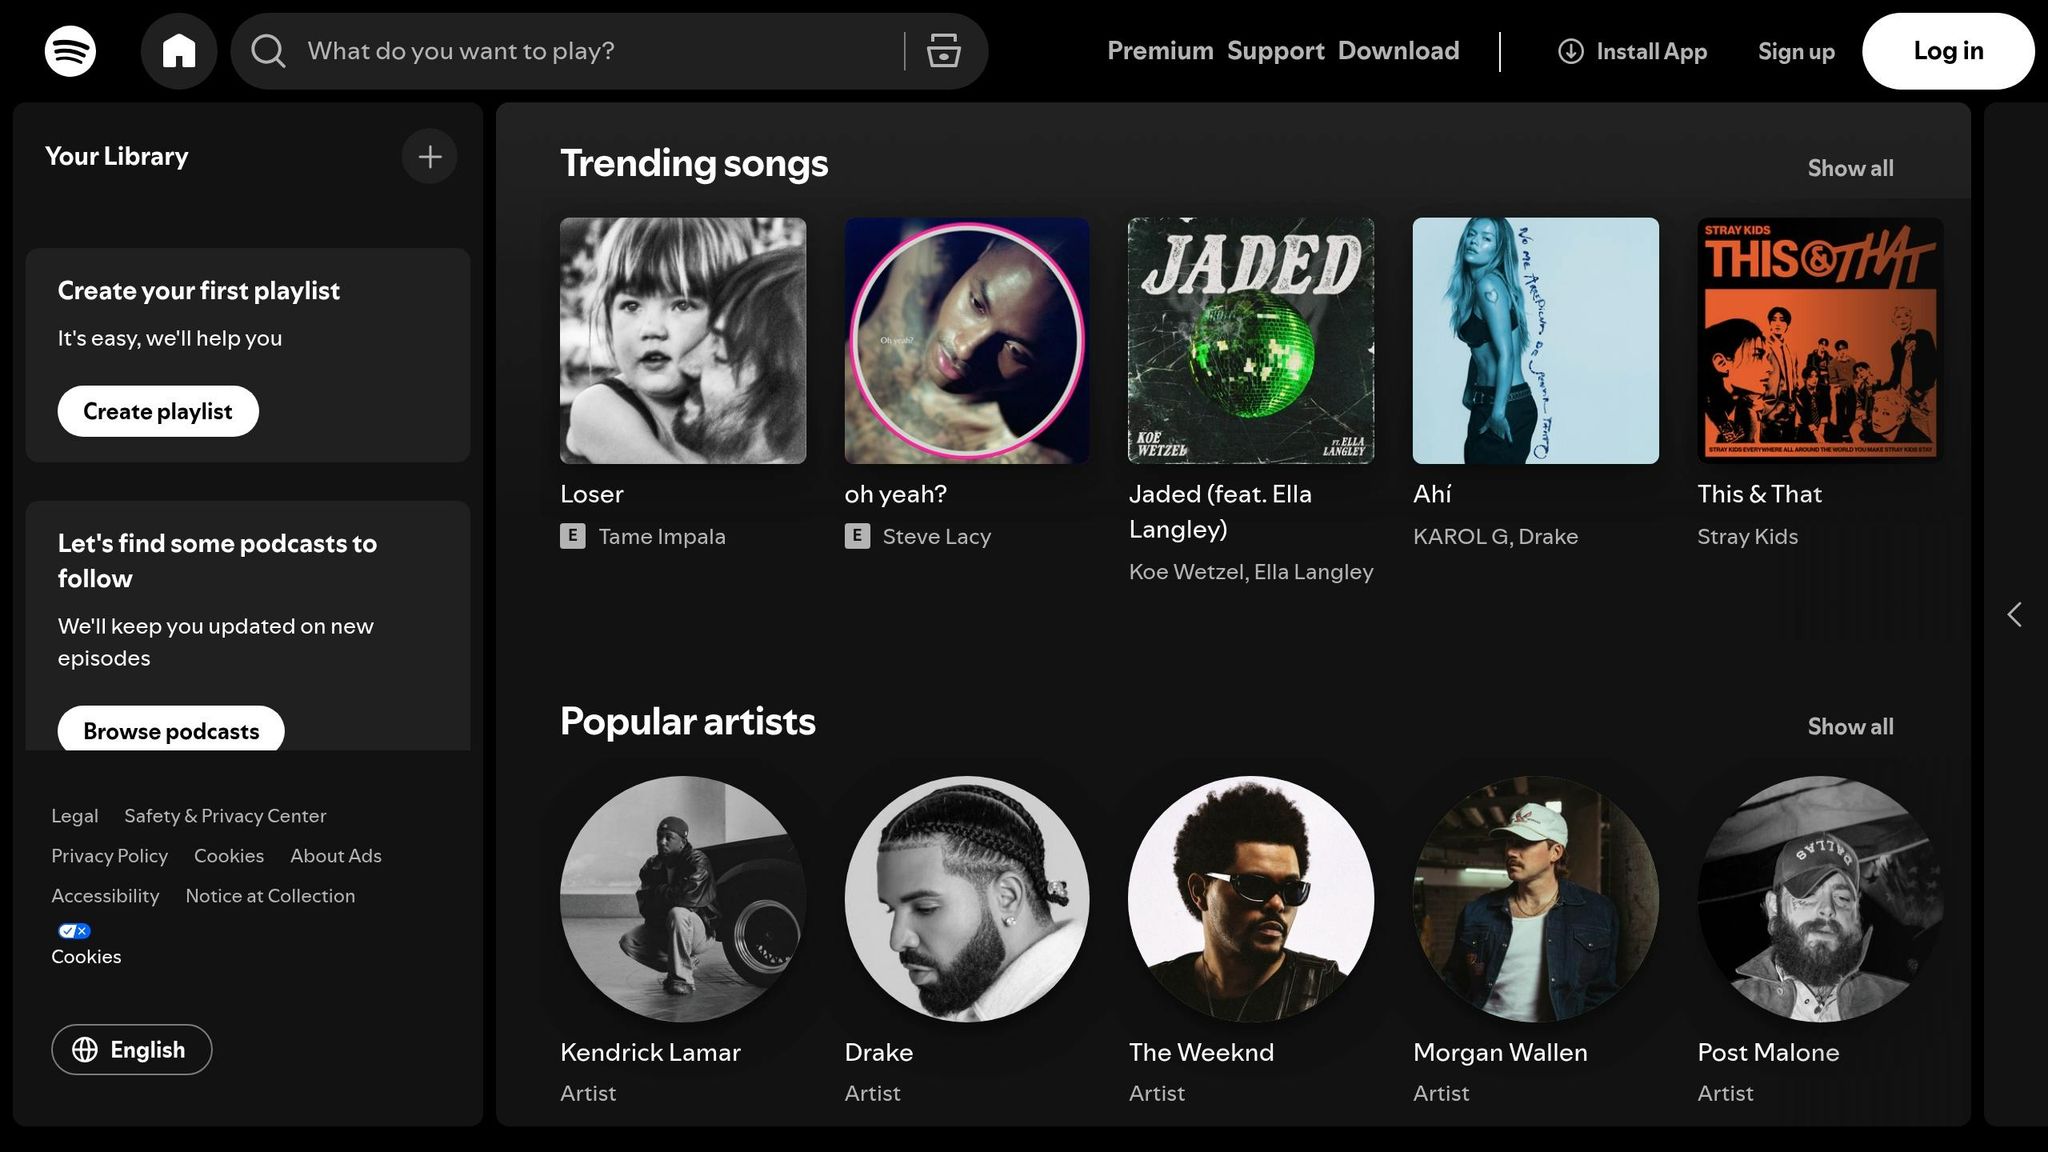The image size is (2048, 1152).
Task: Open The Weeknd artist photo
Action: tap(1251, 899)
